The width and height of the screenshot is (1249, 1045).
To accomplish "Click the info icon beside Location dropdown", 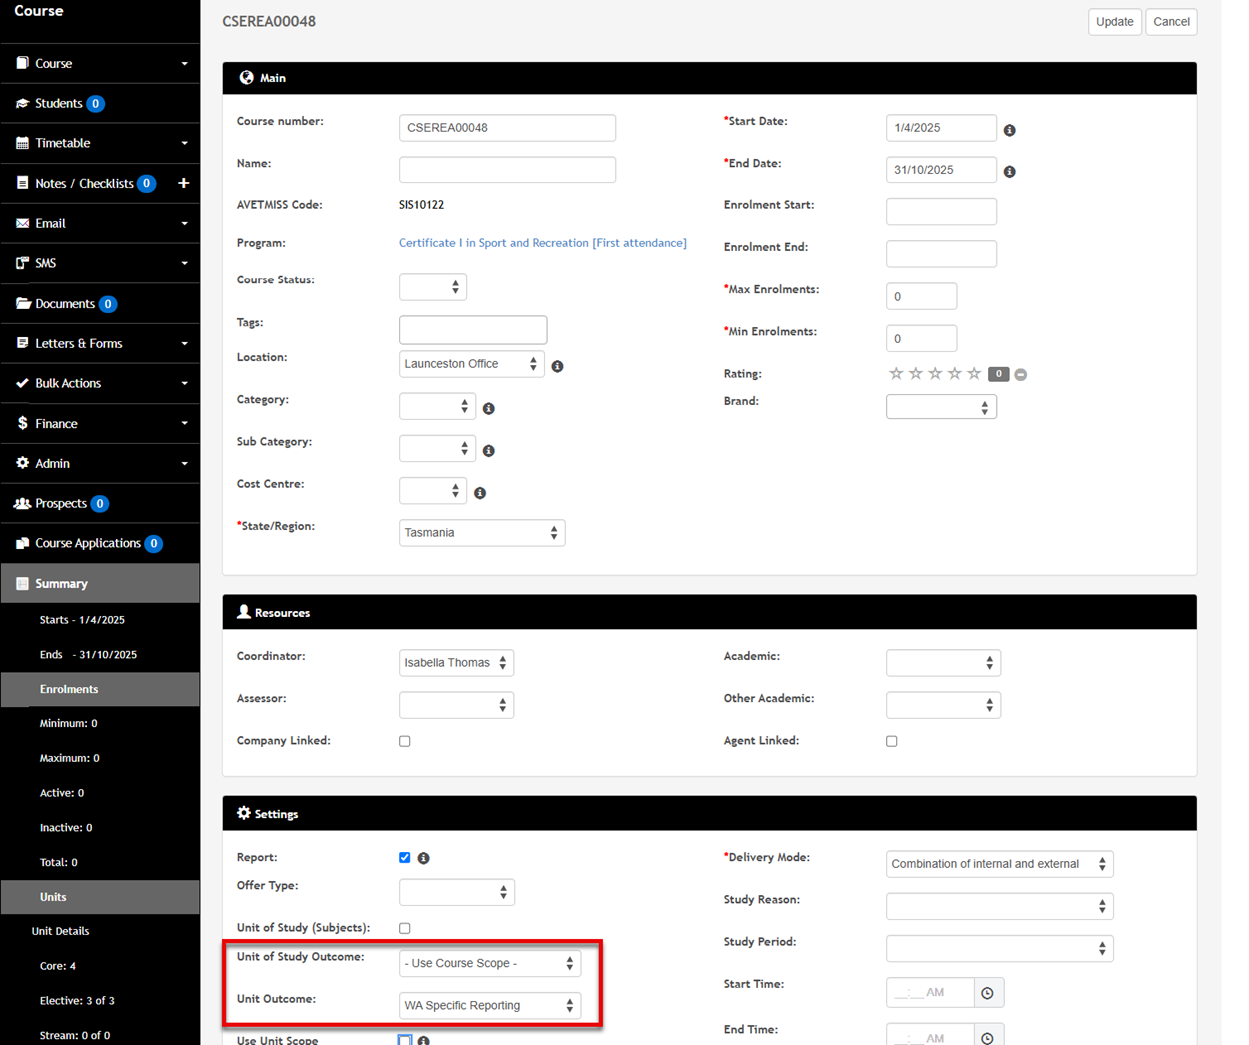I will [558, 366].
